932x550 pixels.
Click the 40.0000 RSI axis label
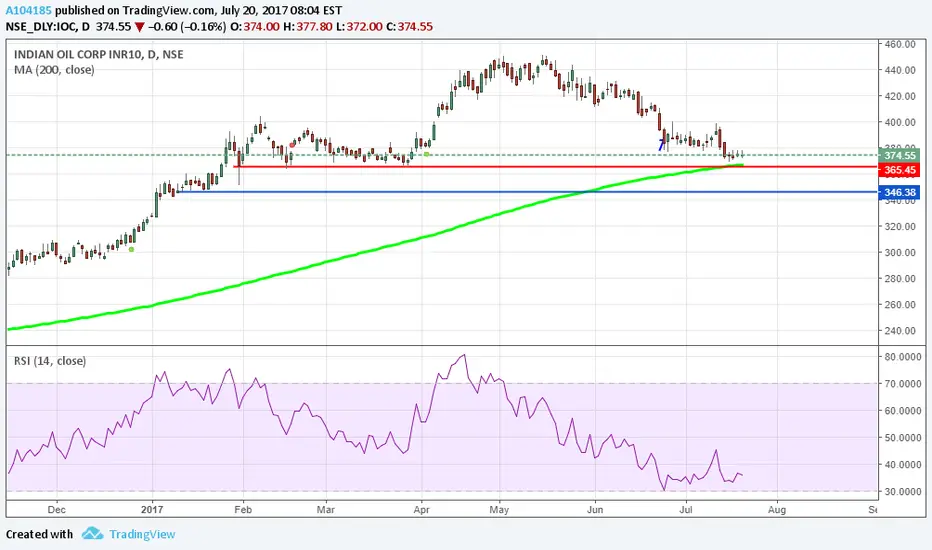coord(903,465)
